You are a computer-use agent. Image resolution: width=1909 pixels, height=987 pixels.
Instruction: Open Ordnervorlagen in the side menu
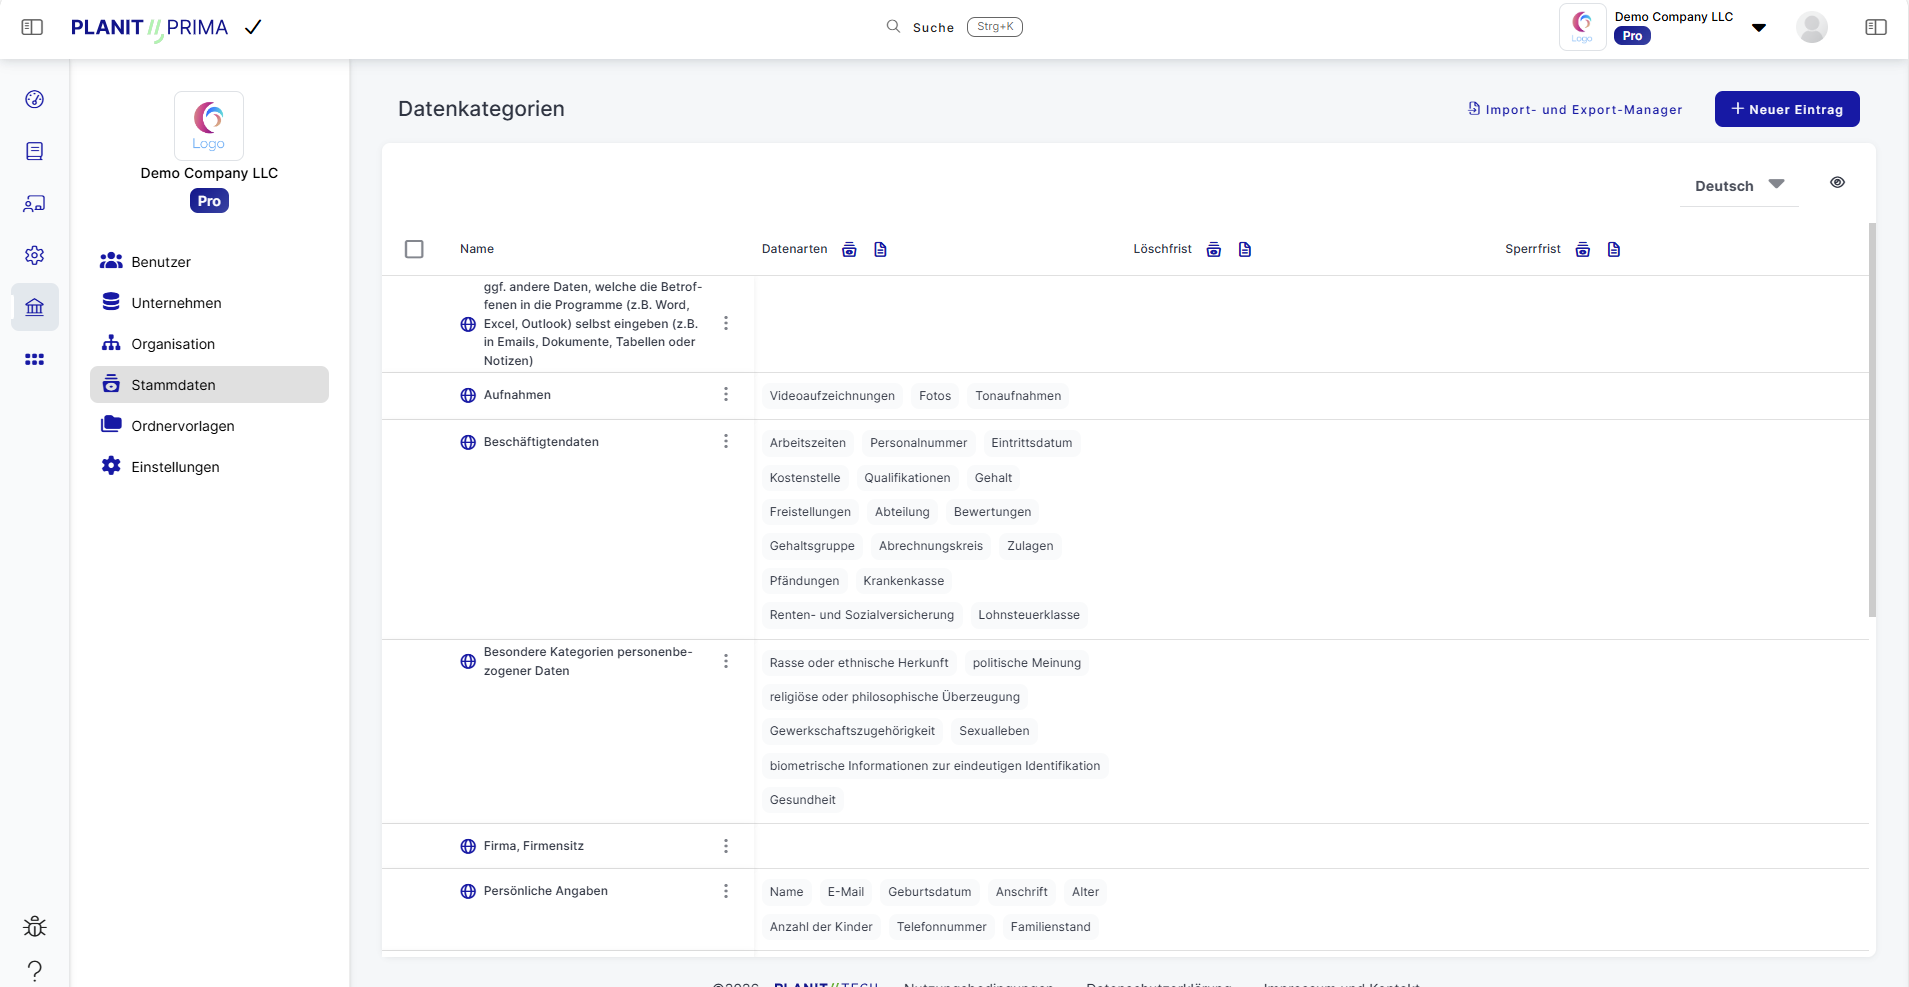(183, 426)
